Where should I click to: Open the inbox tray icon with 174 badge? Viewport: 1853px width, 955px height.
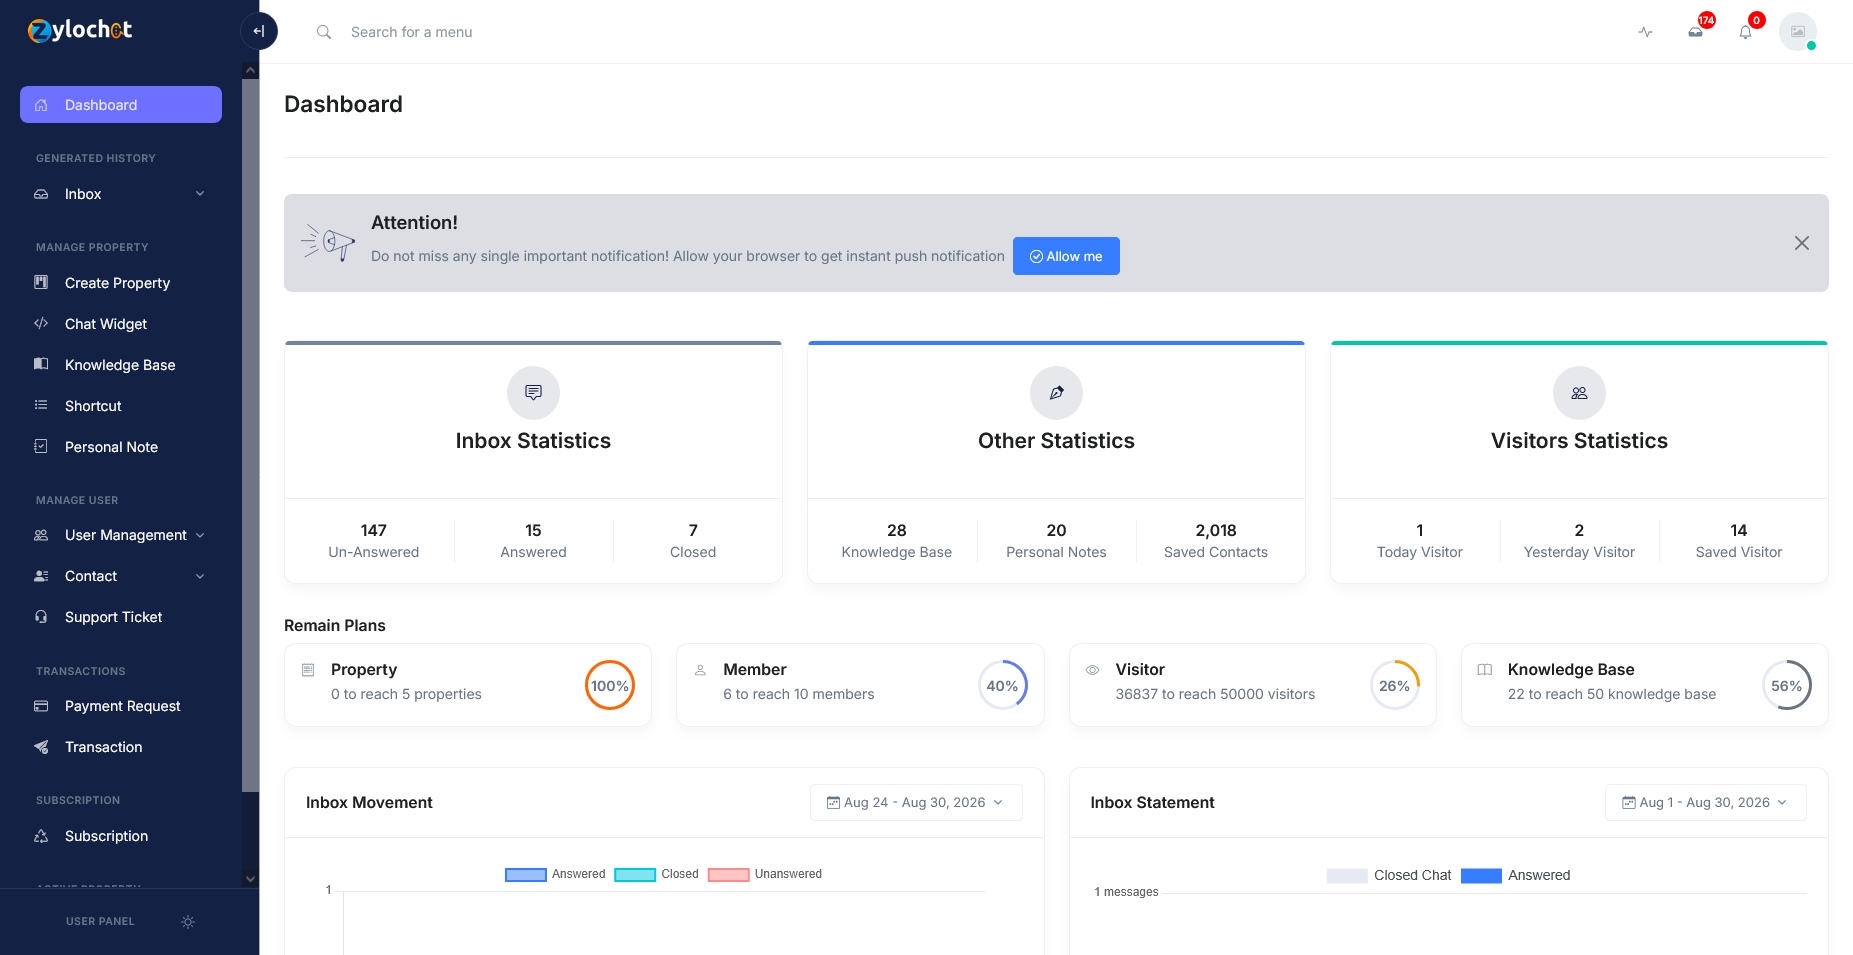1696,32
